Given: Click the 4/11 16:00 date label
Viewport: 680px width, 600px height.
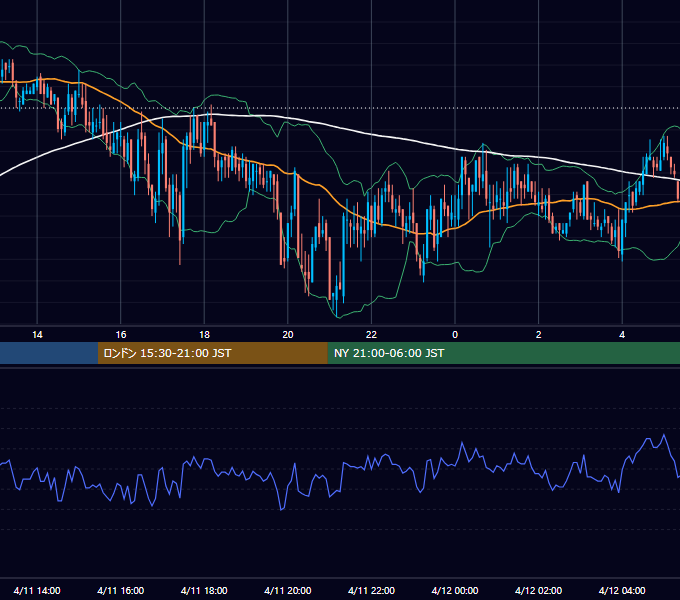Looking at the screenshot, I should pyautogui.click(x=121, y=590).
